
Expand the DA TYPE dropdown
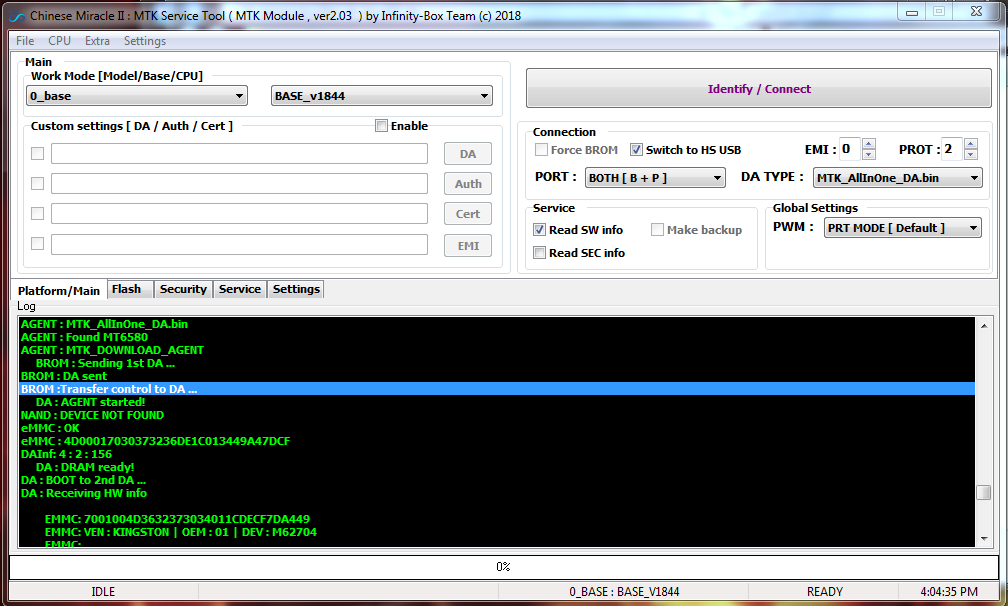tap(897, 178)
